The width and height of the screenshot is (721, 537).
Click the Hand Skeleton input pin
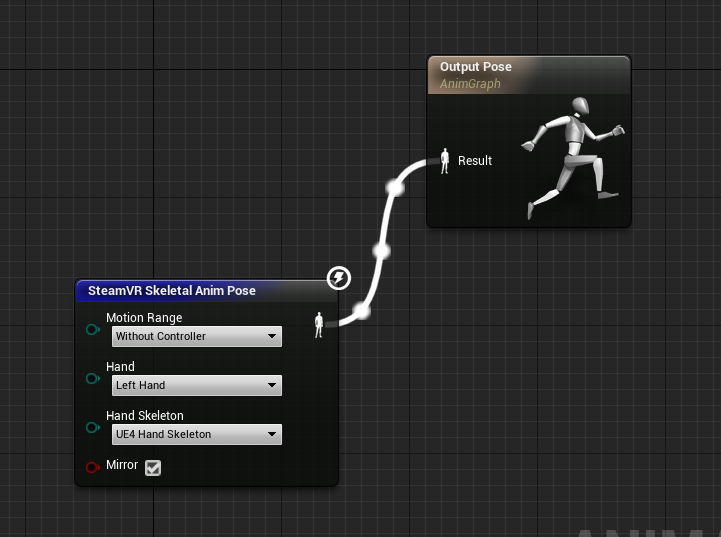[x=93, y=428]
